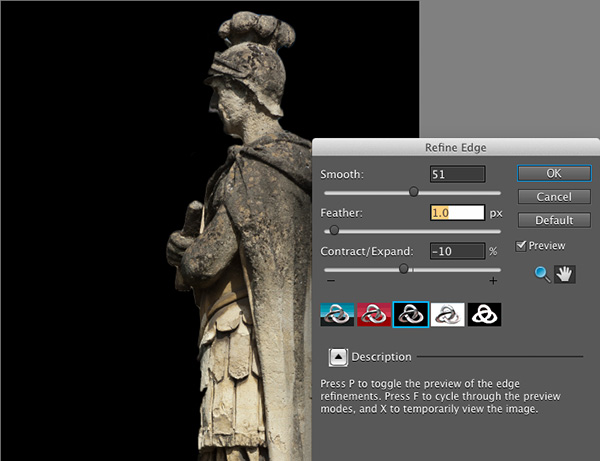Cancel the Refine Edge dialog
Image resolution: width=600 pixels, height=461 pixels.
click(x=553, y=197)
